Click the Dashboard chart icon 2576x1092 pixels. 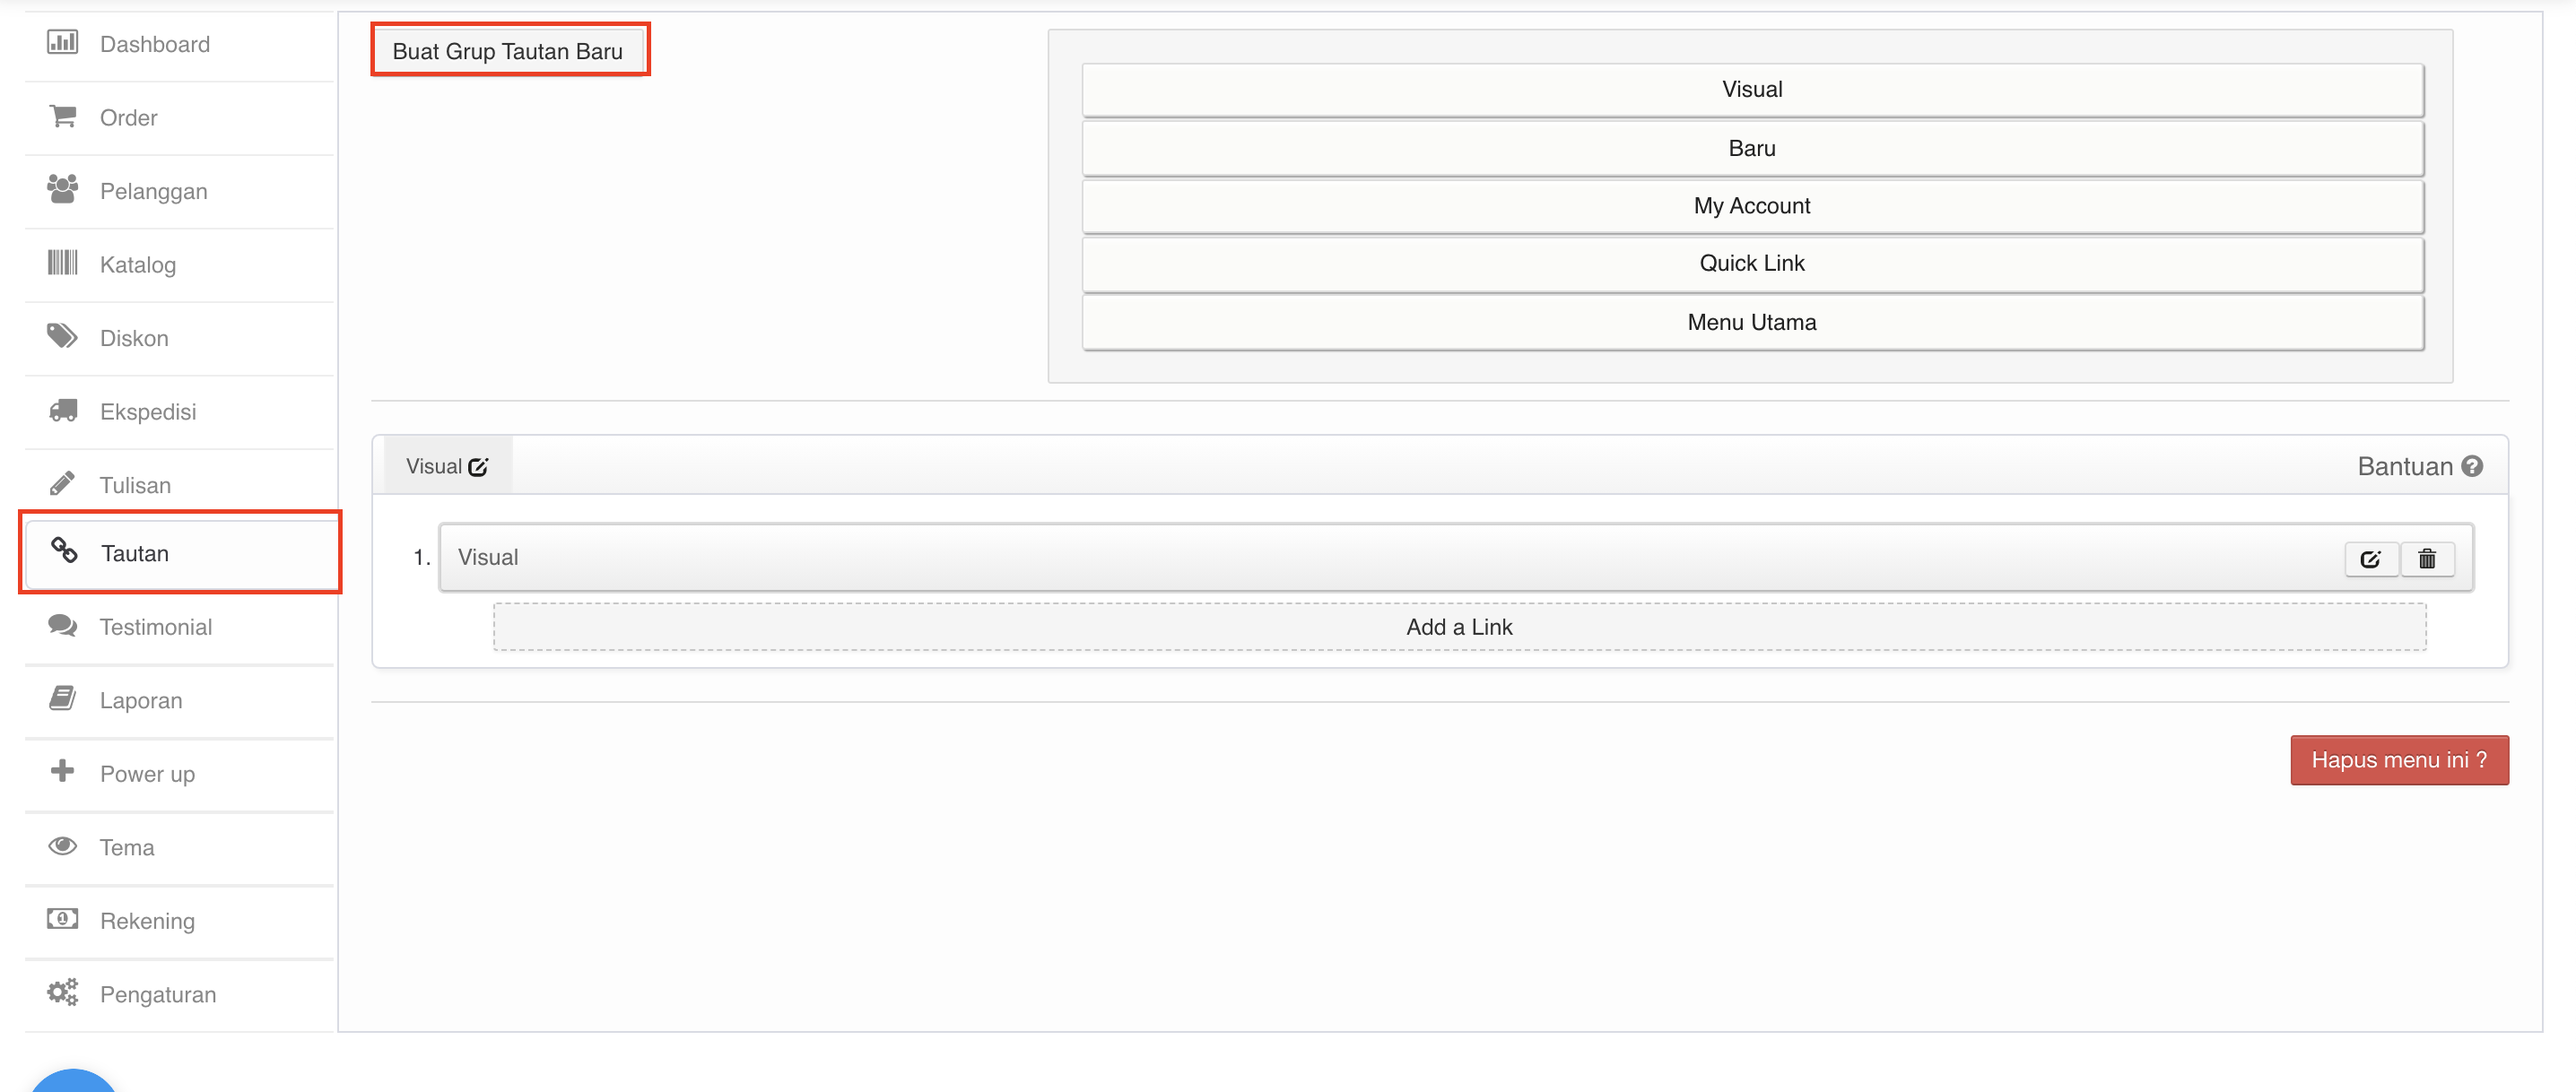[62, 43]
